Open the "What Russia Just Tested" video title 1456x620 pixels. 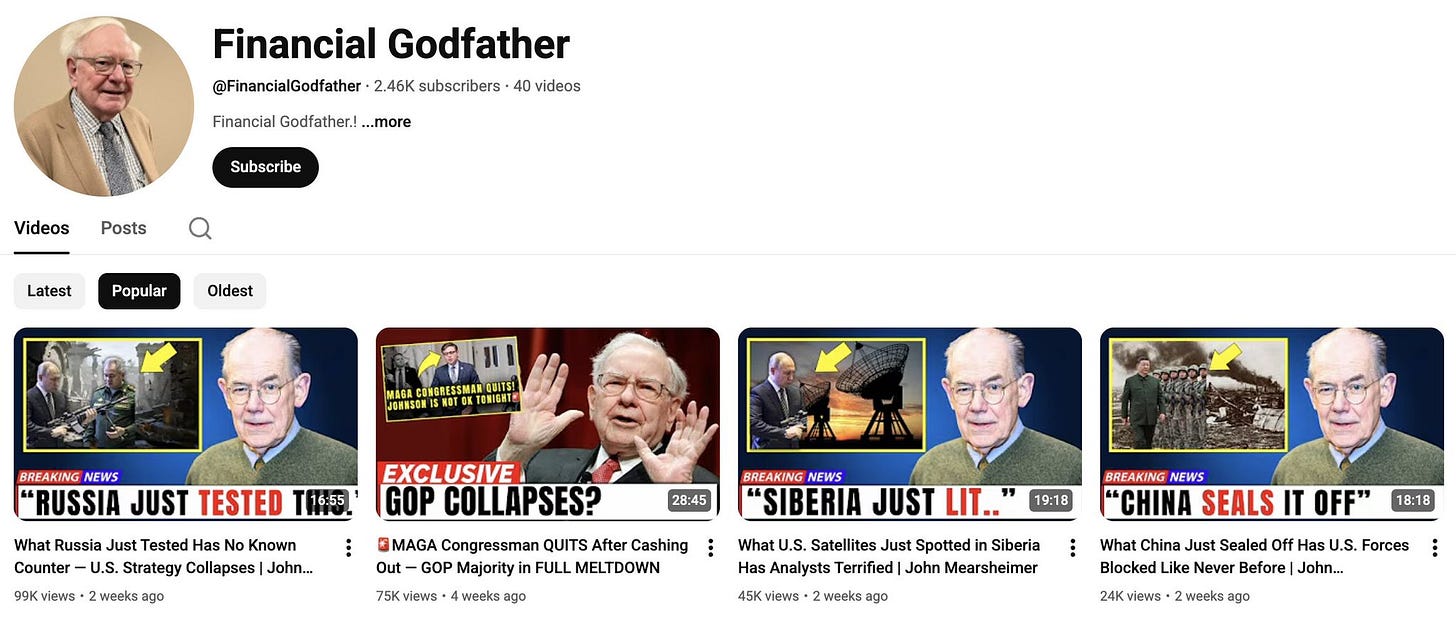164,556
